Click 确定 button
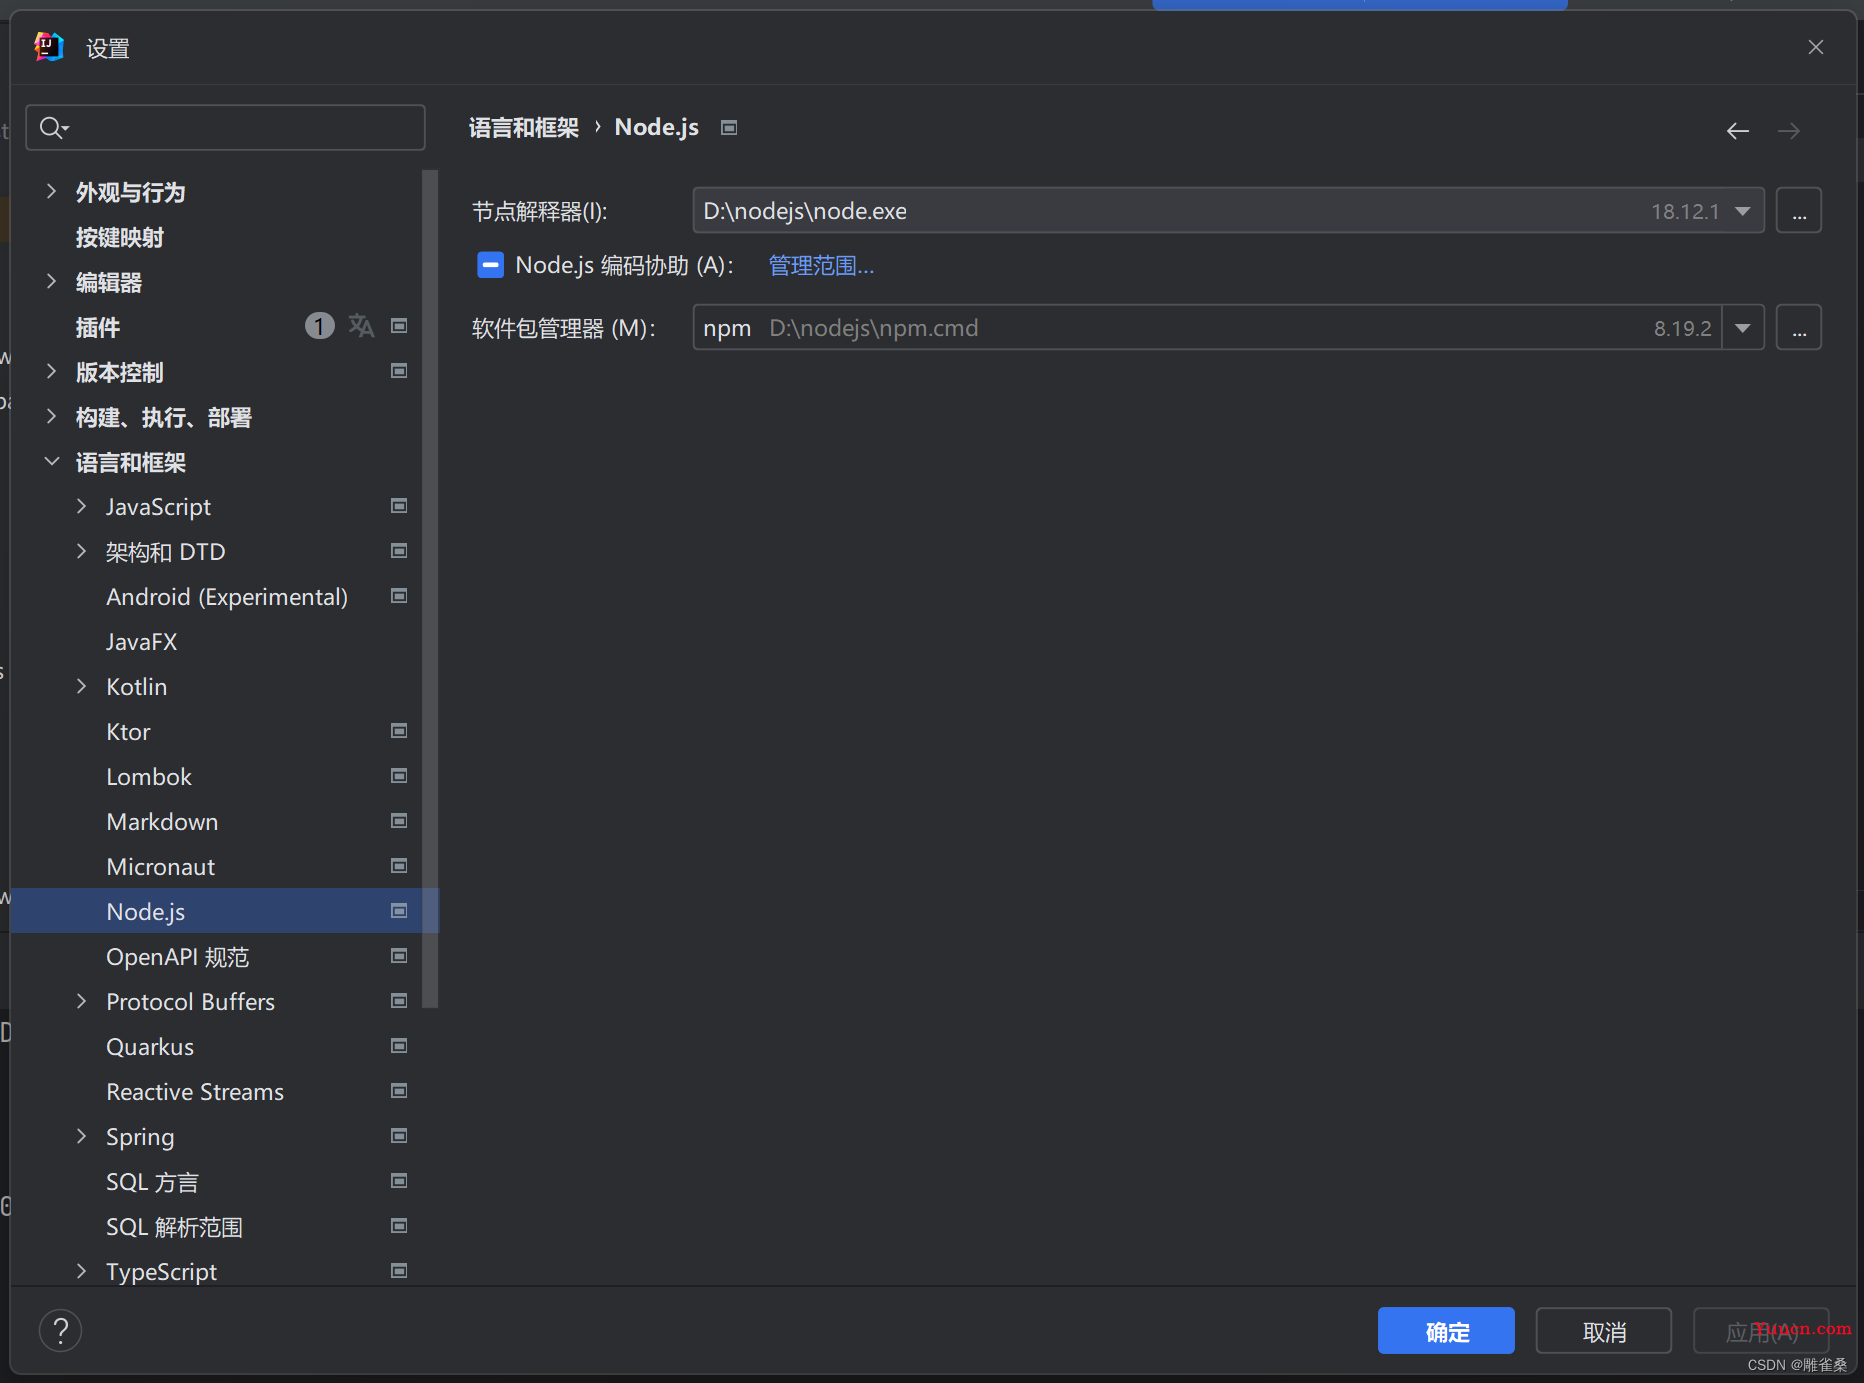The image size is (1864, 1383). click(x=1446, y=1331)
